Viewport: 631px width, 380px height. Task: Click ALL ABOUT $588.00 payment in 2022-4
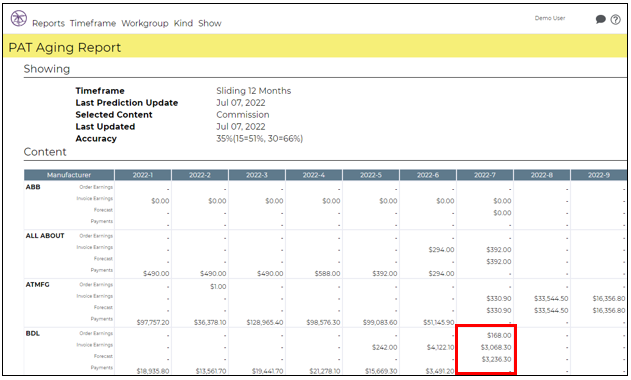pos(327,273)
